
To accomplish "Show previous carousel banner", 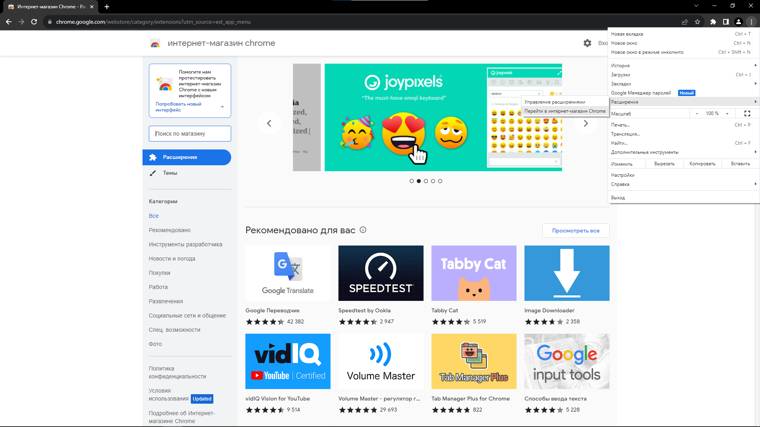I will (x=269, y=123).
